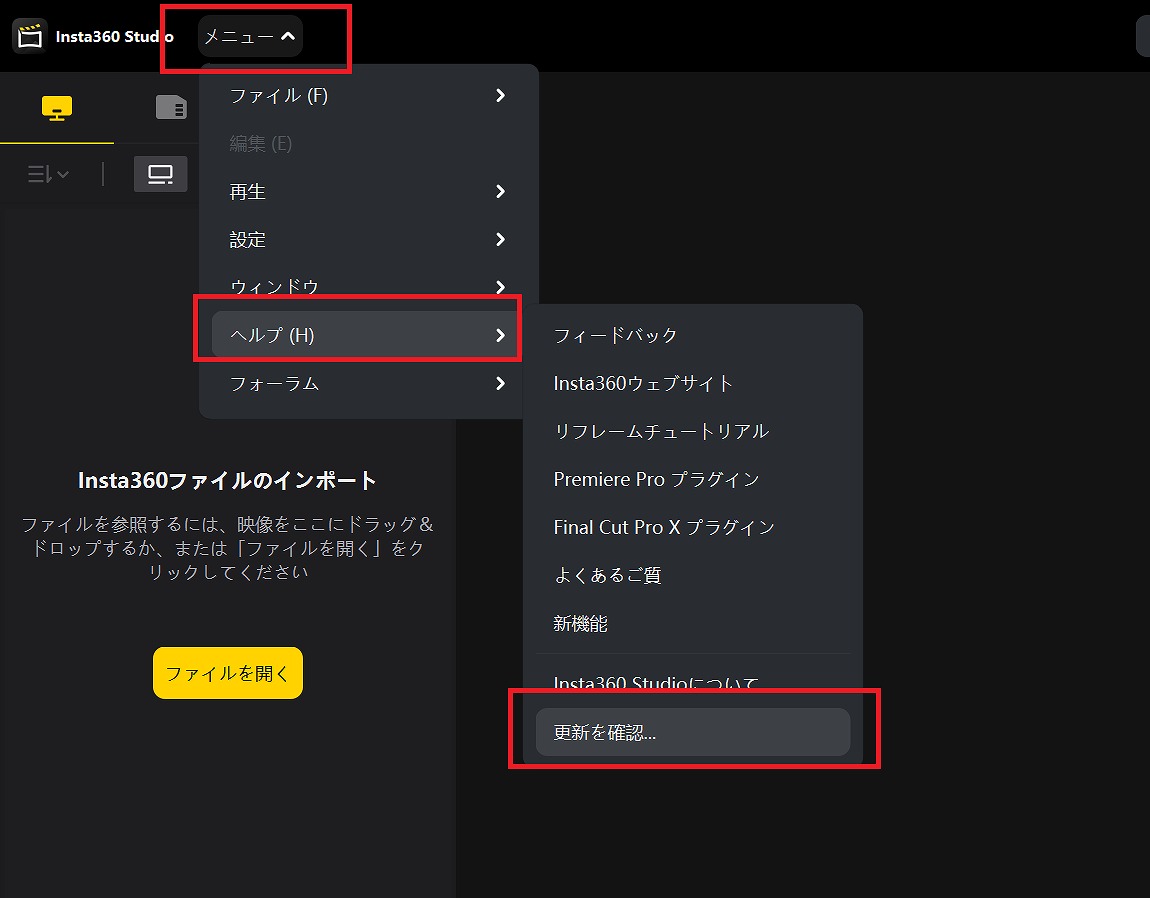Choose Final Cut Pro X プラグイン
Viewport: 1150px width, 898px height.
(x=693, y=527)
